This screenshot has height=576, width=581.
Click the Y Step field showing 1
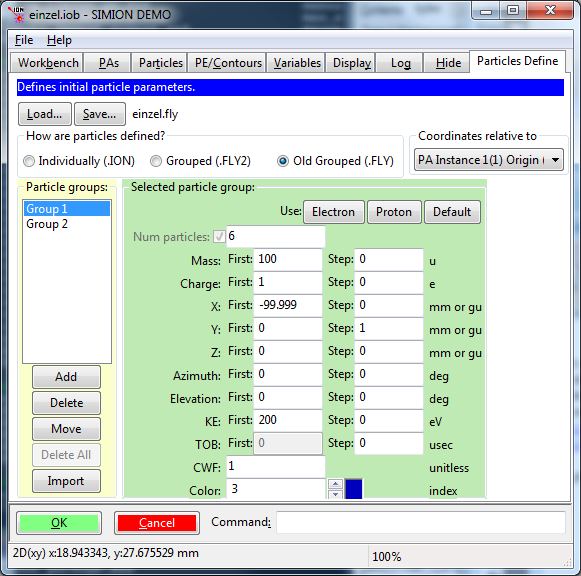pyautogui.click(x=389, y=328)
